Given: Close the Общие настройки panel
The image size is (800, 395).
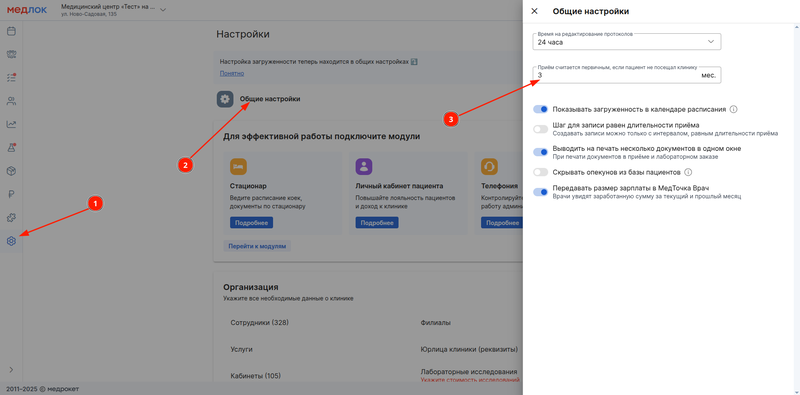Looking at the screenshot, I should [x=534, y=11].
